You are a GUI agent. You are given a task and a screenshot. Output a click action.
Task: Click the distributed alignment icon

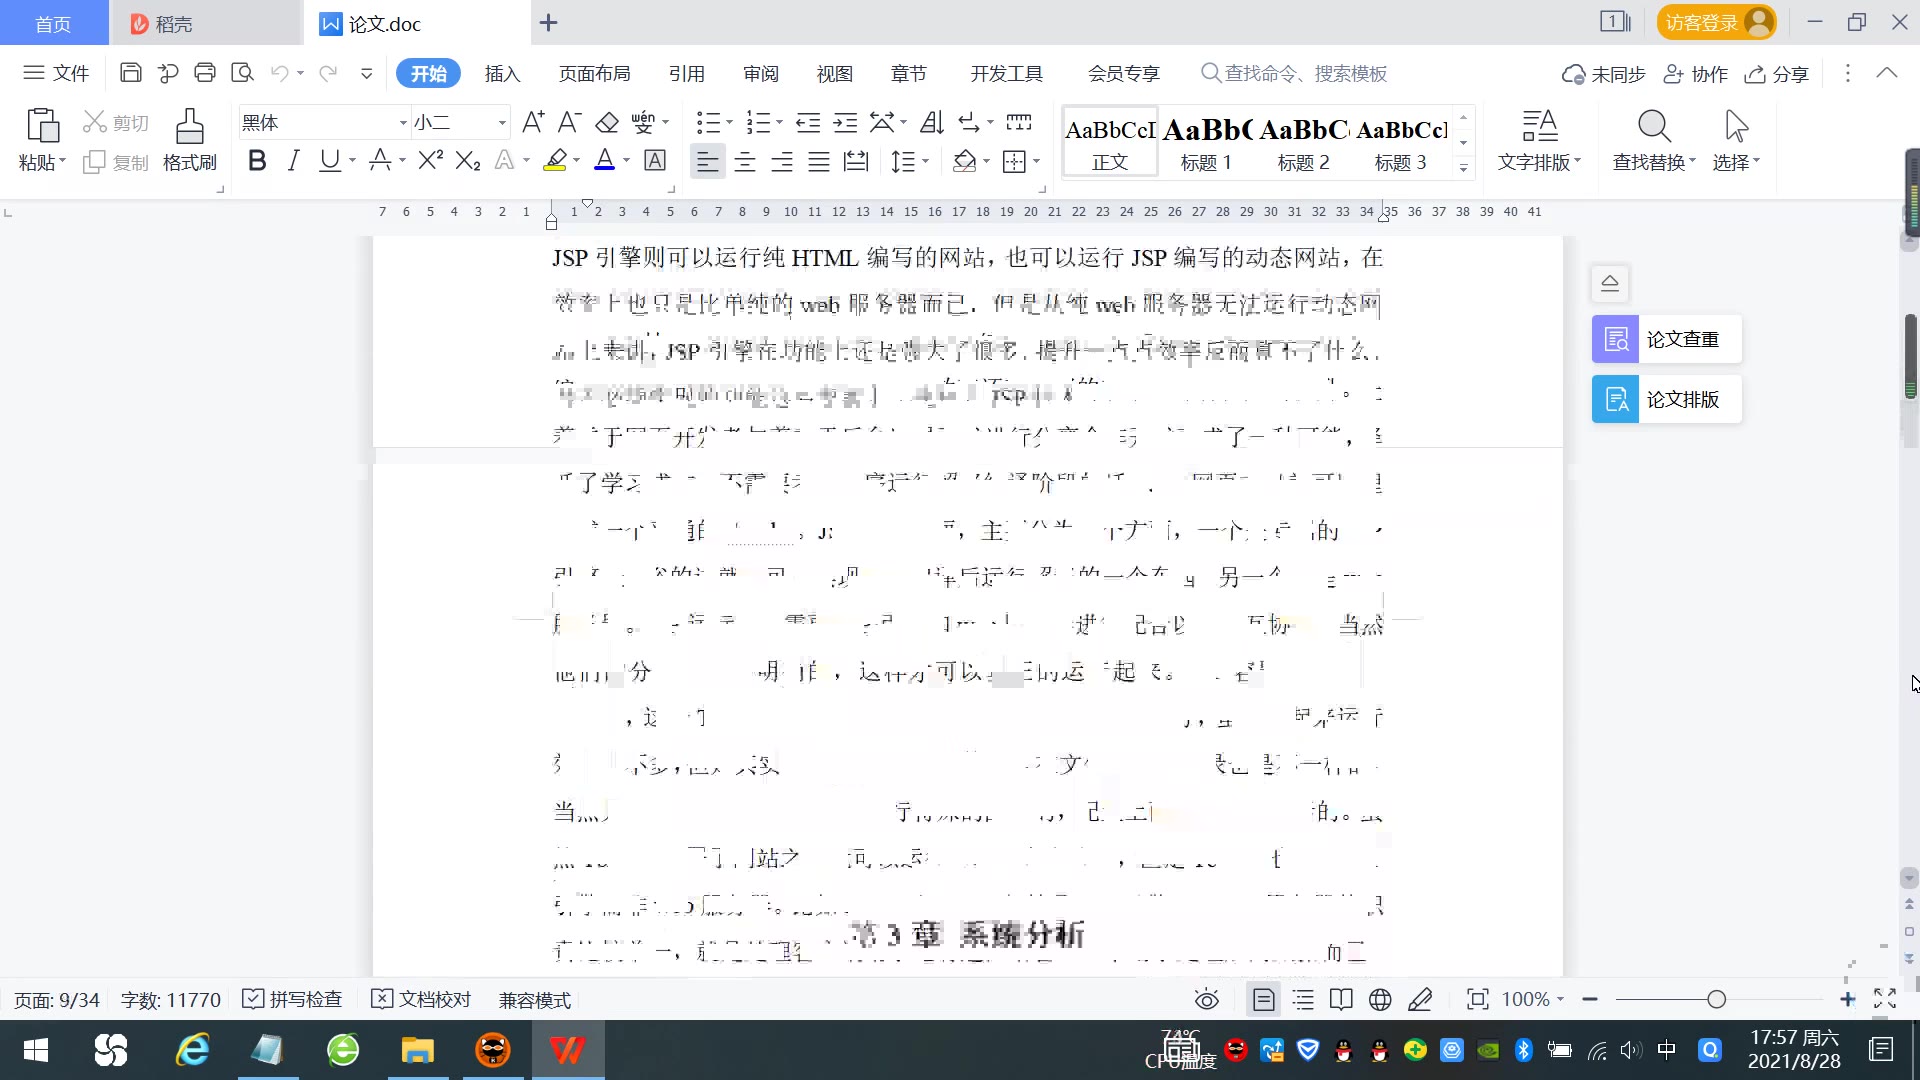856,161
